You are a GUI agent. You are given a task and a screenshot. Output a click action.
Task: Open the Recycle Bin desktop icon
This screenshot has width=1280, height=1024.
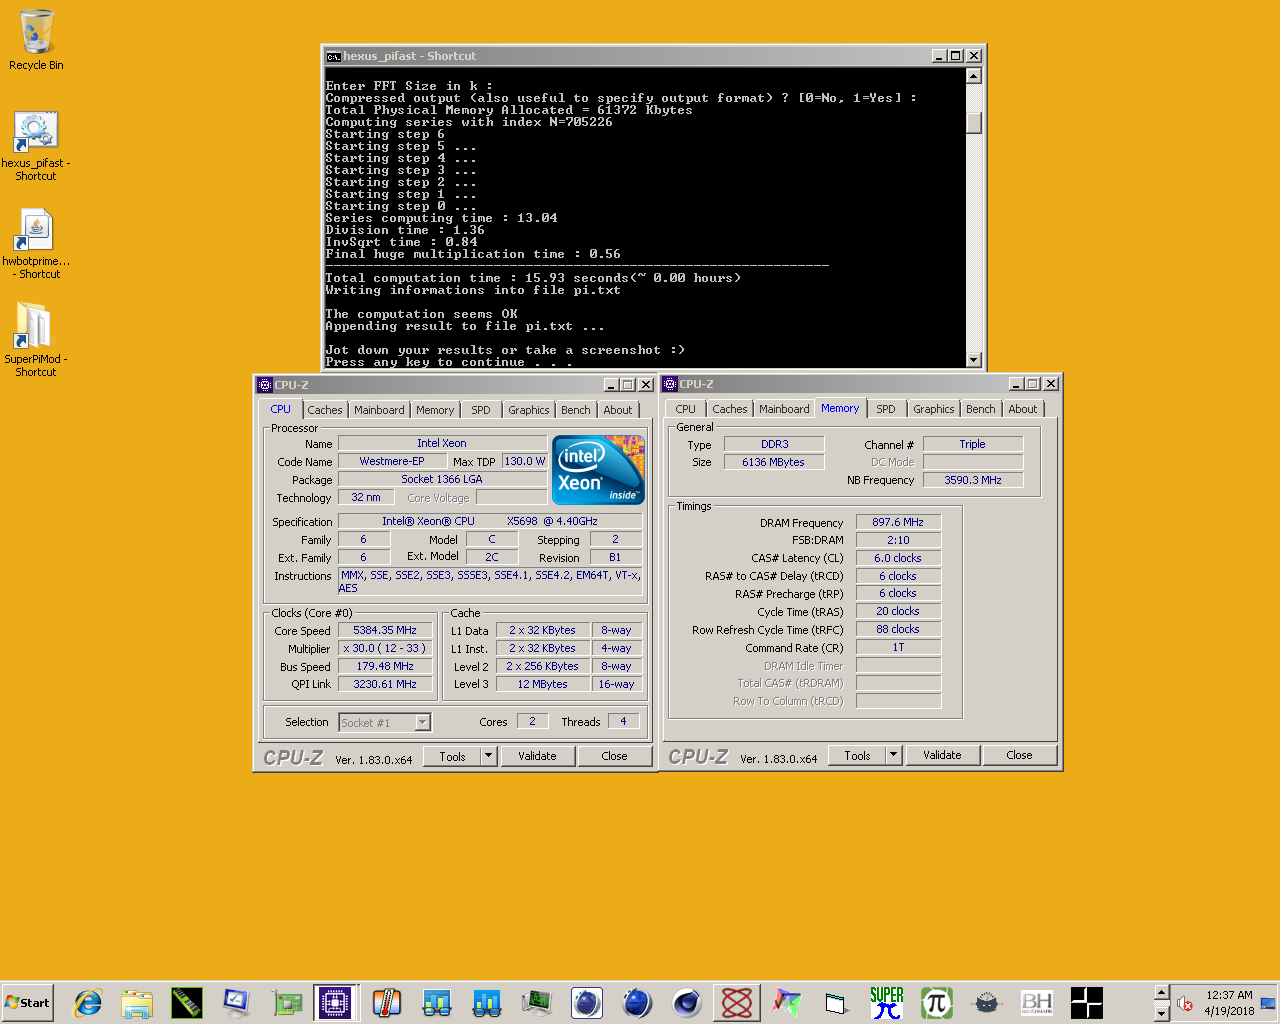(x=36, y=40)
